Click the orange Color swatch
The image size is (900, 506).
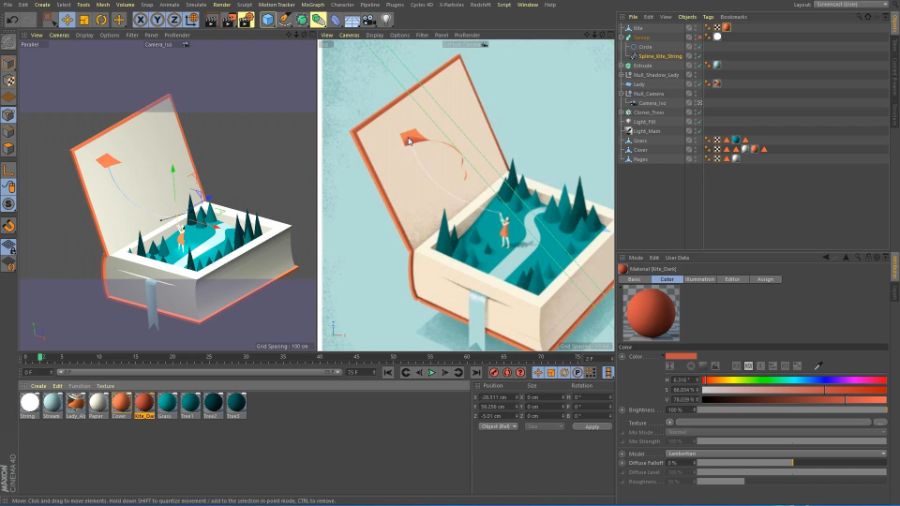[681, 356]
